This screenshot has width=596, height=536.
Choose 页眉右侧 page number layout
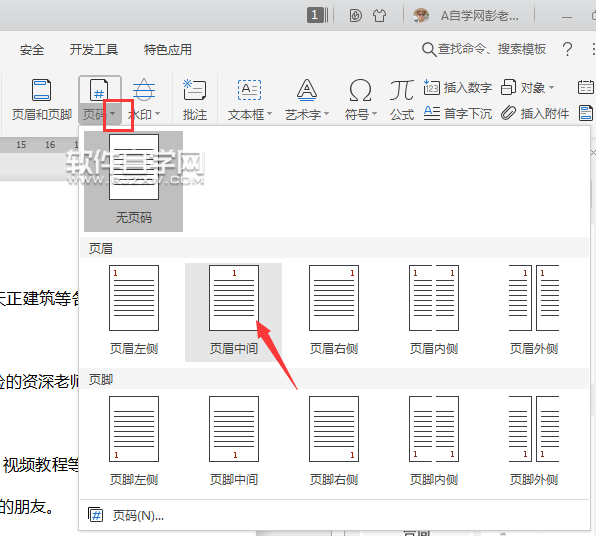(x=334, y=311)
